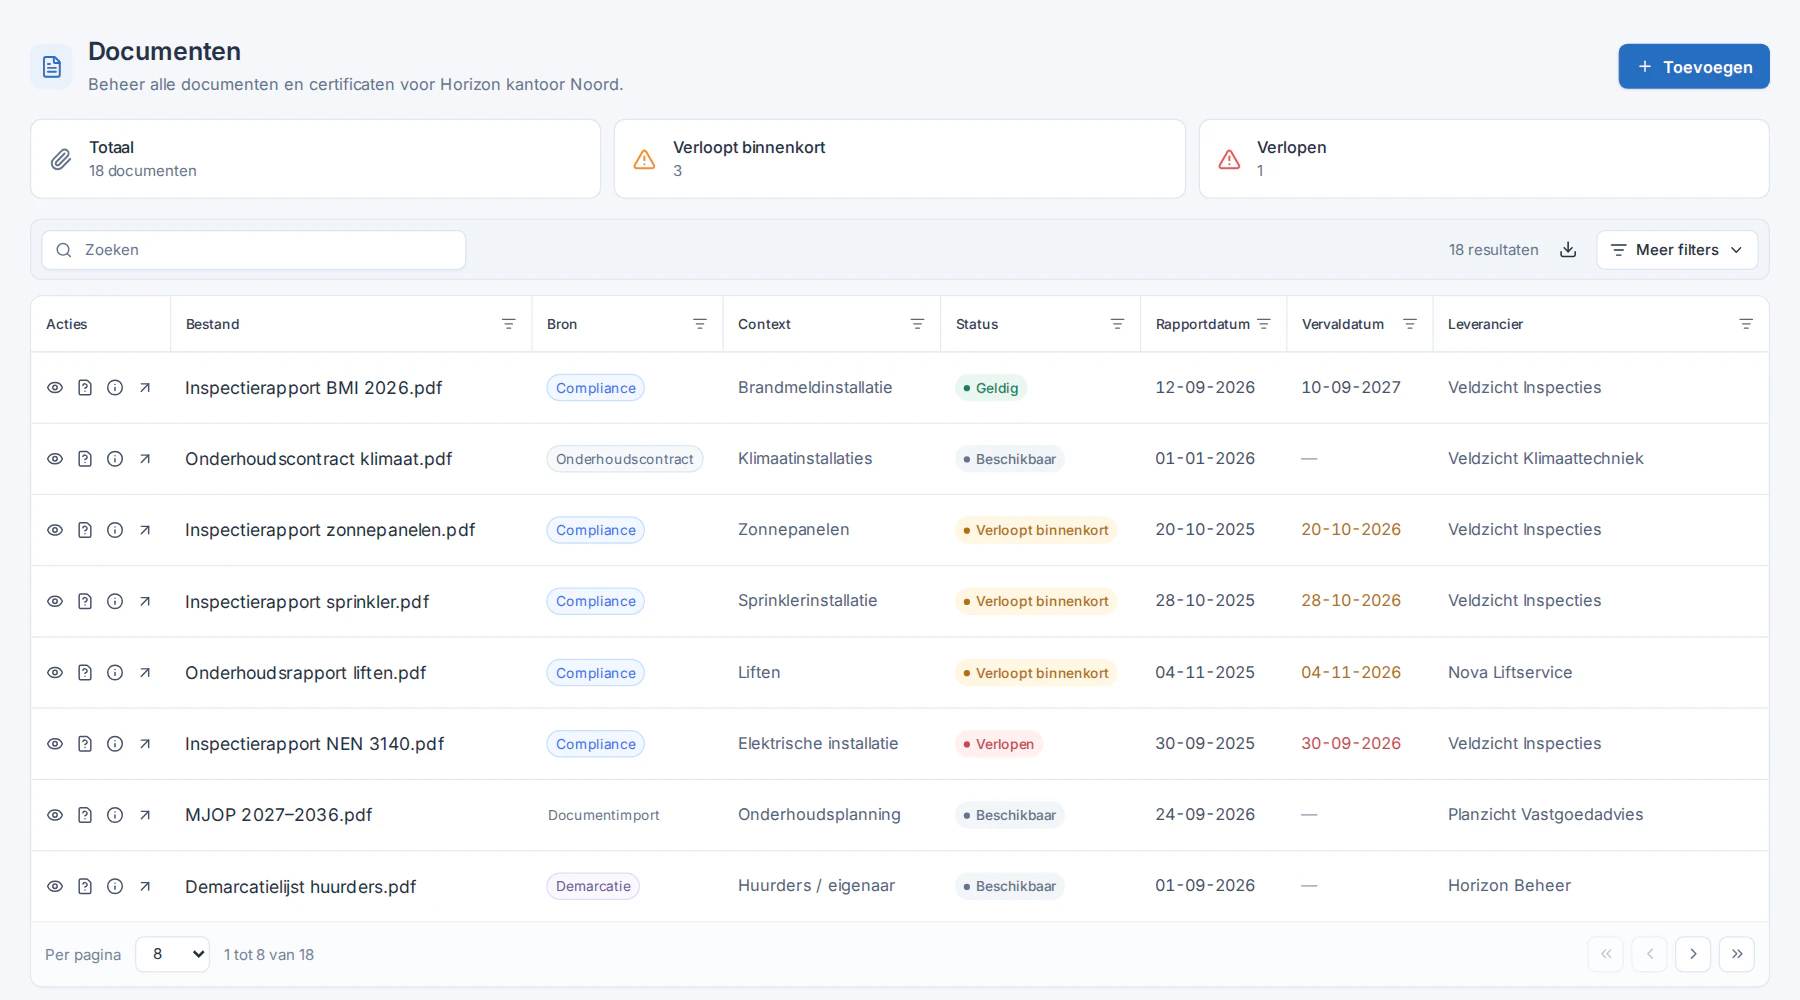View MJOP 2027–2036.pdf with eye icon

tap(55, 815)
